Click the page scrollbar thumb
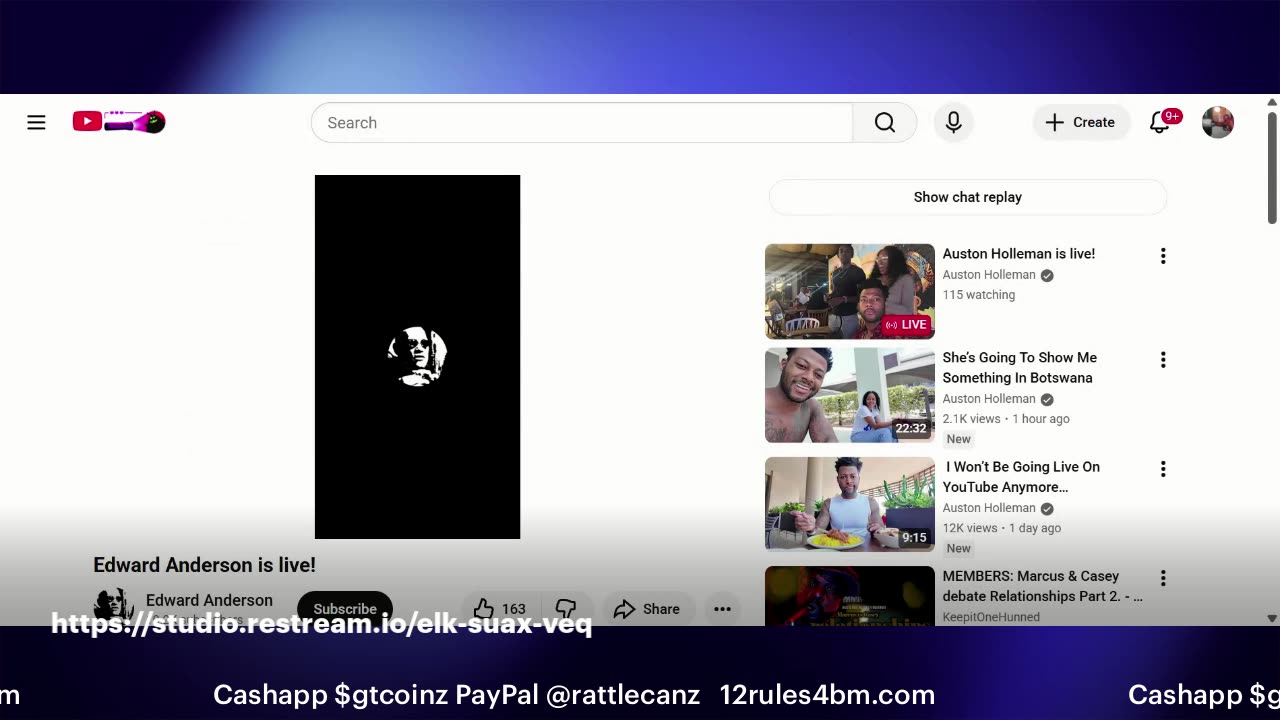The height and width of the screenshot is (720, 1280). [x=1272, y=167]
